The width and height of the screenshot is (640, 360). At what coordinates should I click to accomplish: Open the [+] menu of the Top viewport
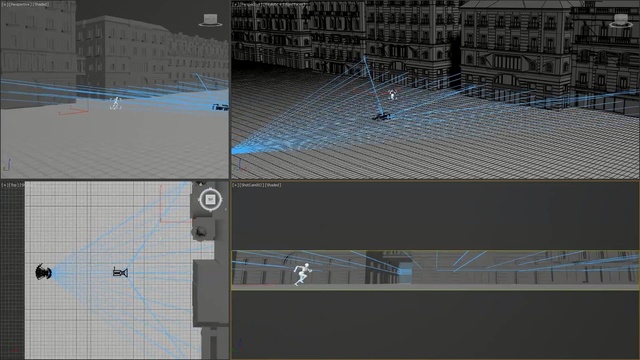3,185
